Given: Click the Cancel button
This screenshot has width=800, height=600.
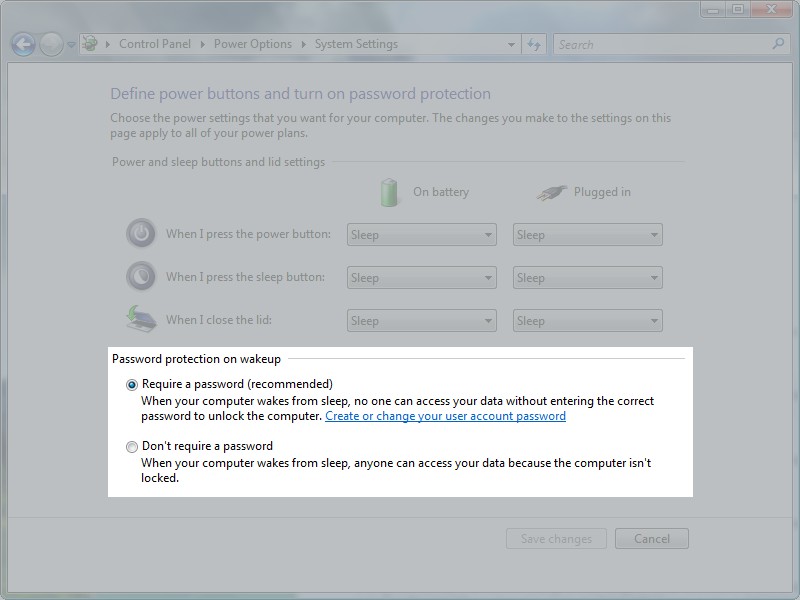Looking at the screenshot, I should 652,539.
